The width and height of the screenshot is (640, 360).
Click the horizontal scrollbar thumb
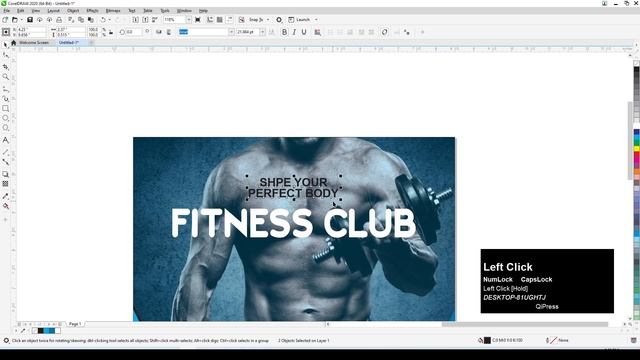[525, 324]
